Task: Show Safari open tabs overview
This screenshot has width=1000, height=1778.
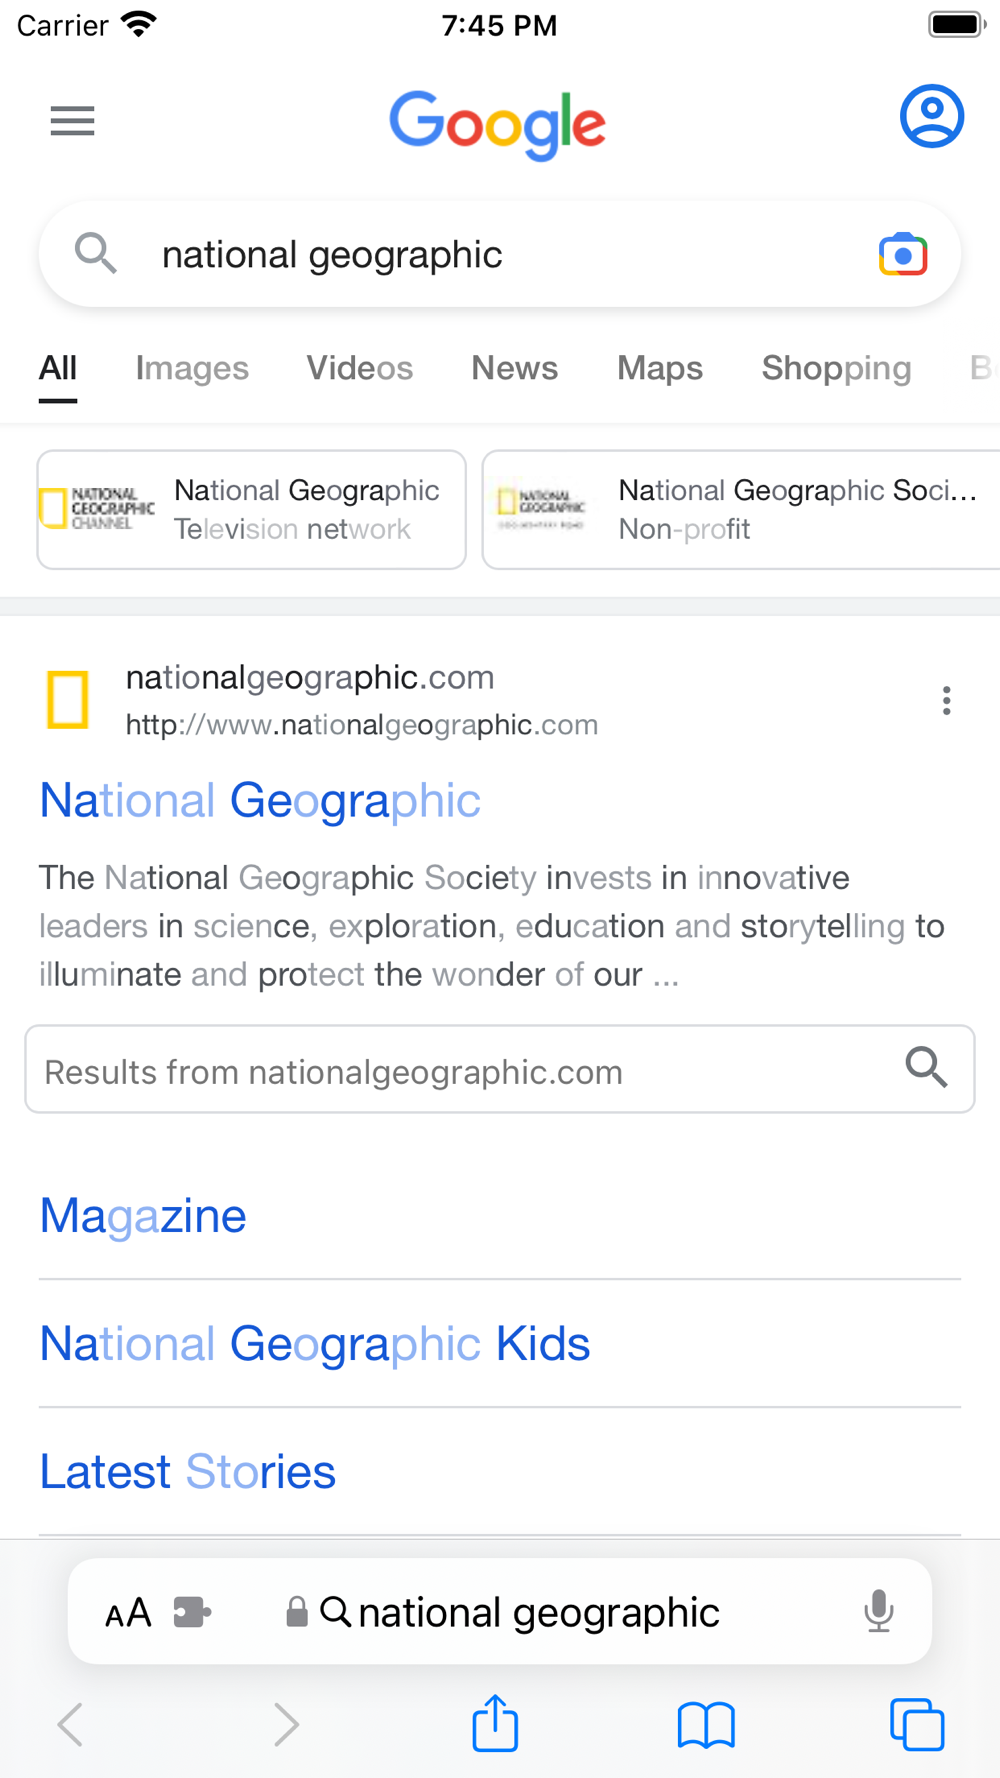Action: click(917, 1725)
